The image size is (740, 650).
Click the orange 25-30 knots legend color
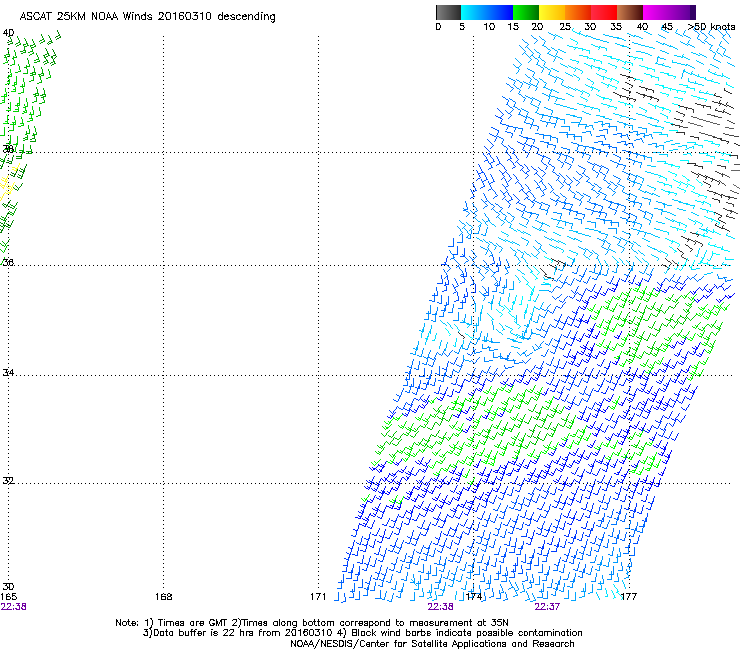pos(578,12)
